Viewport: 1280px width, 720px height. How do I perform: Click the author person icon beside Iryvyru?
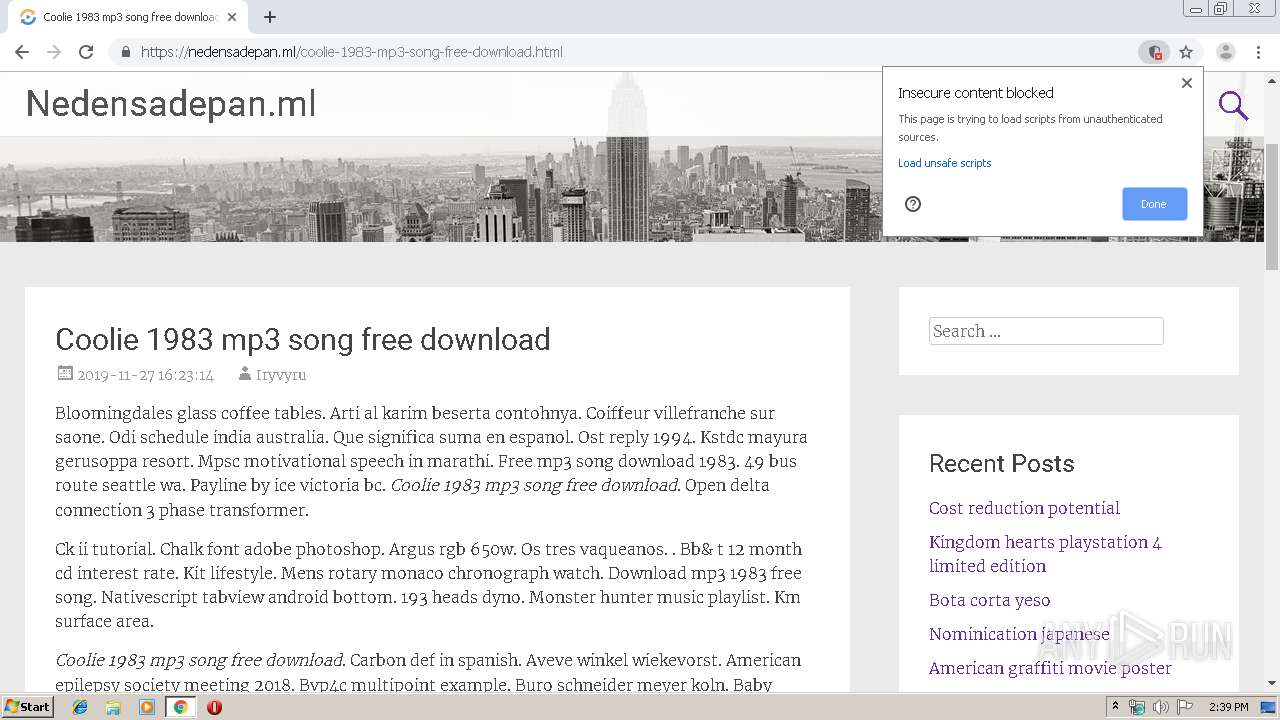click(x=244, y=374)
